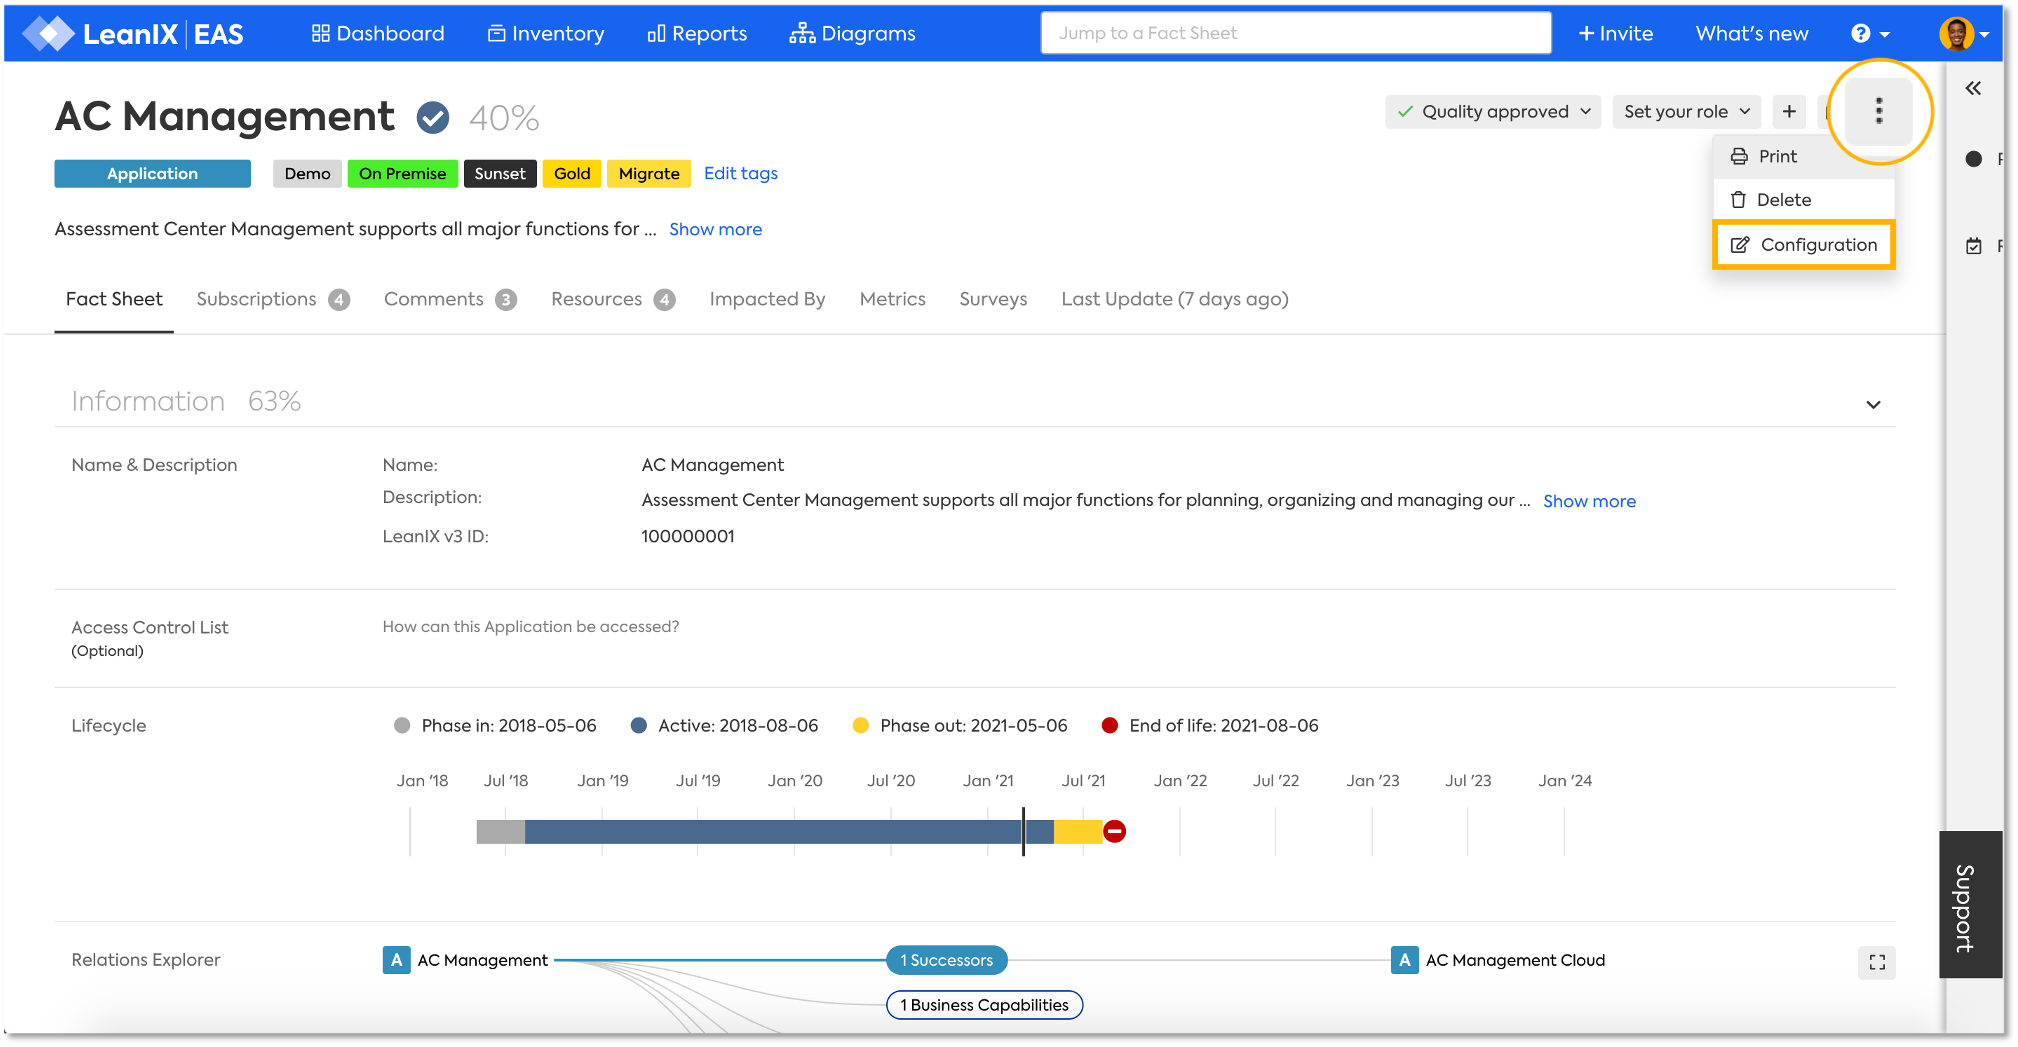This screenshot has width=2018, height=1047.
Task: Open What's new
Action: pyautogui.click(x=1752, y=34)
